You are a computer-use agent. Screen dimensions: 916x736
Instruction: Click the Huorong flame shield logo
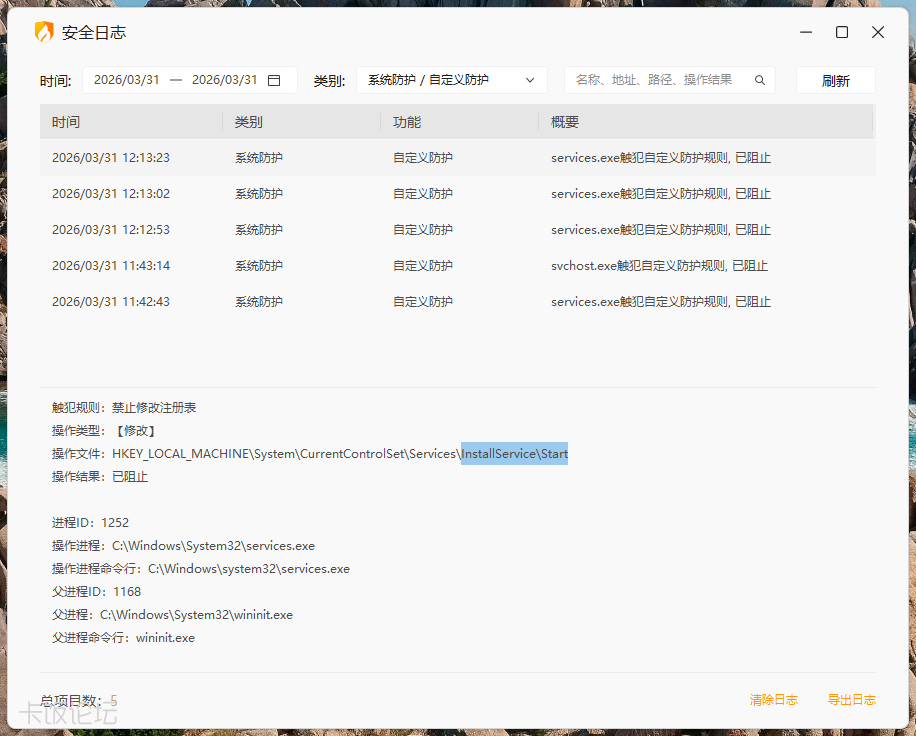click(44, 32)
